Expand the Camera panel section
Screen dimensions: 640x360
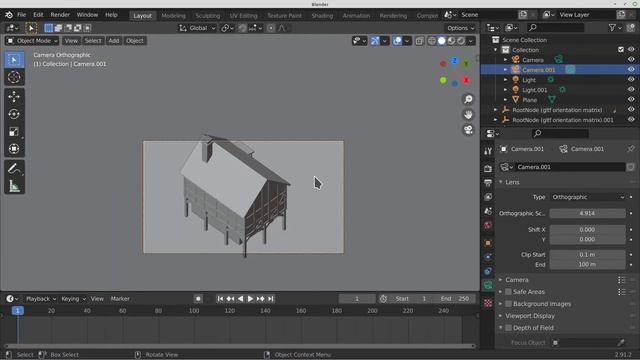(x=516, y=280)
